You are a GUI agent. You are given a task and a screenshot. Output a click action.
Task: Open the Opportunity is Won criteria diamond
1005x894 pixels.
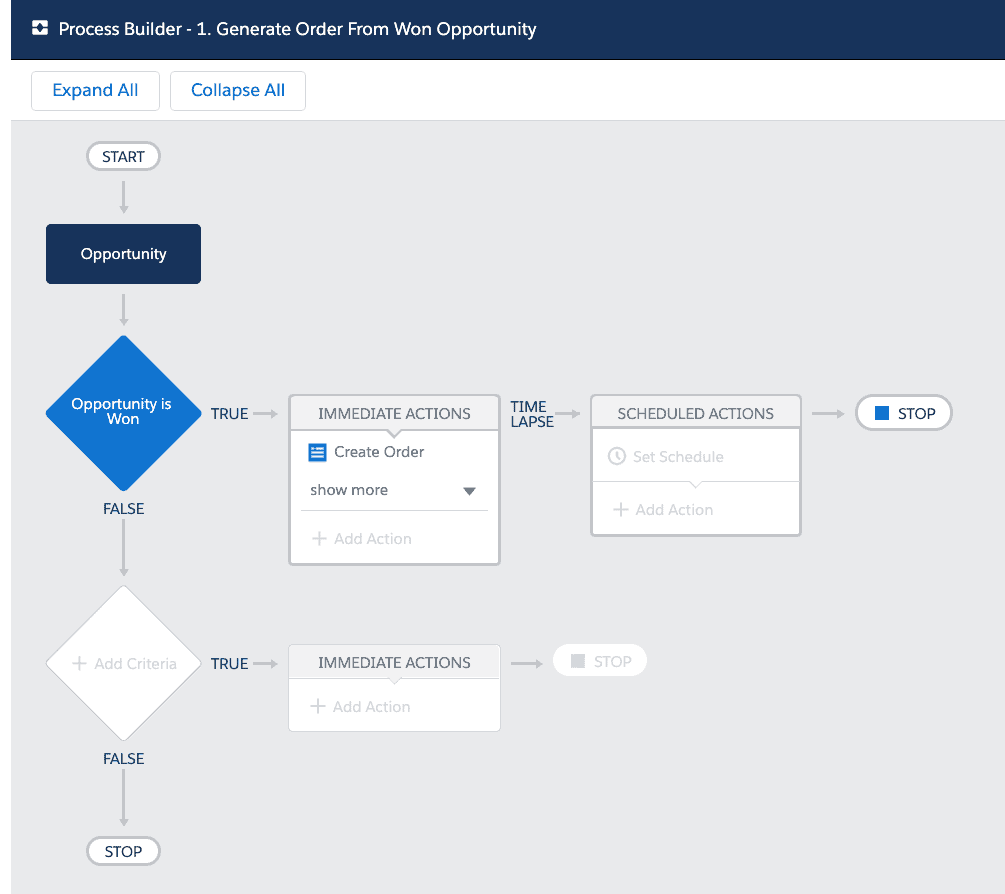(124, 413)
